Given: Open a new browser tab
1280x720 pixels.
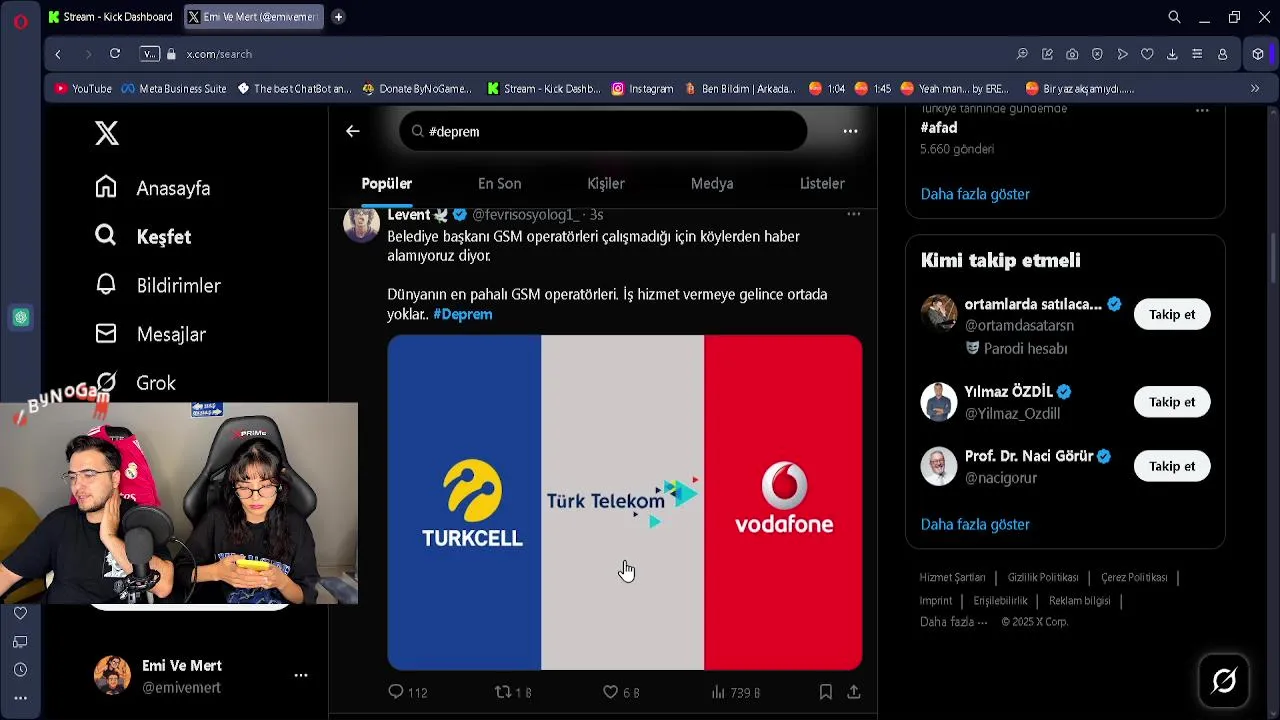Looking at the screenshot, I should [x=338, y=17].
